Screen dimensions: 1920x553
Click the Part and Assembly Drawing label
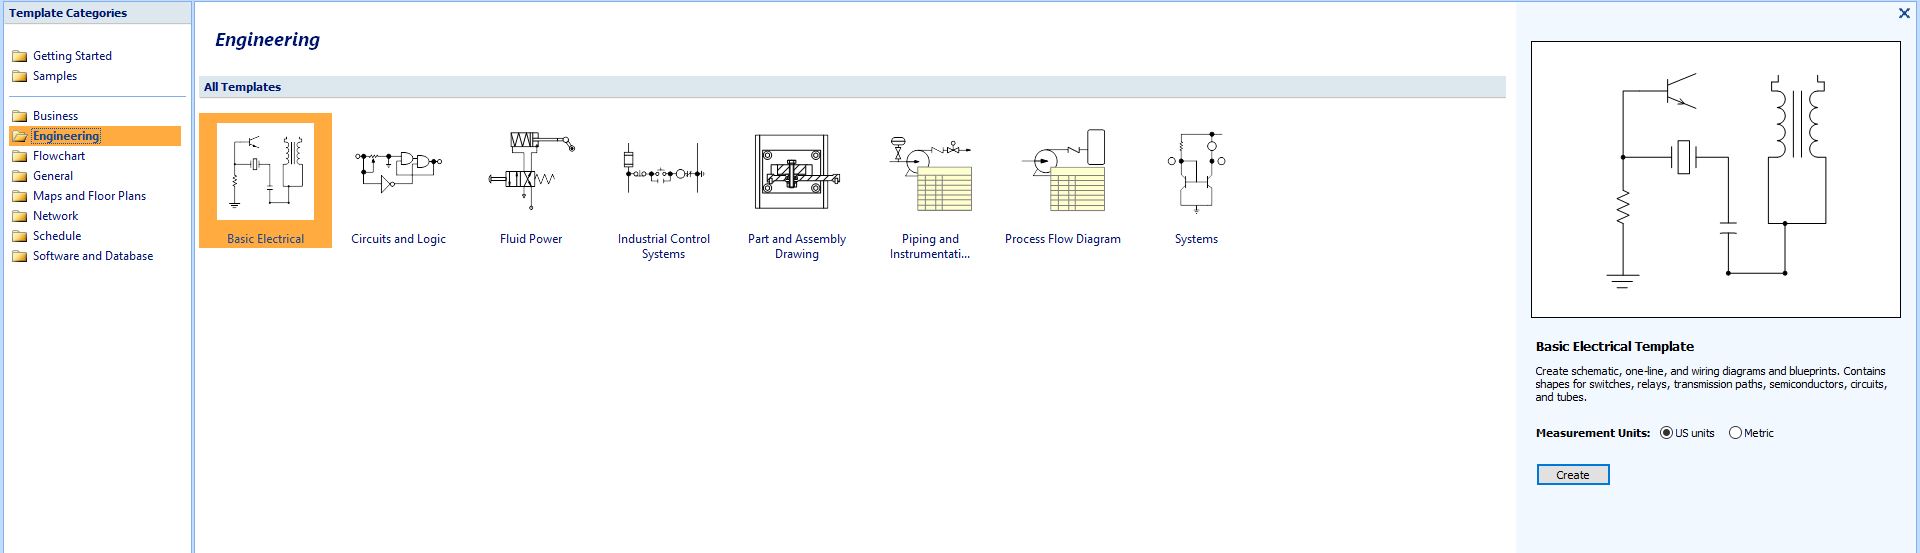pyautogui.click(x=797, y=246)
